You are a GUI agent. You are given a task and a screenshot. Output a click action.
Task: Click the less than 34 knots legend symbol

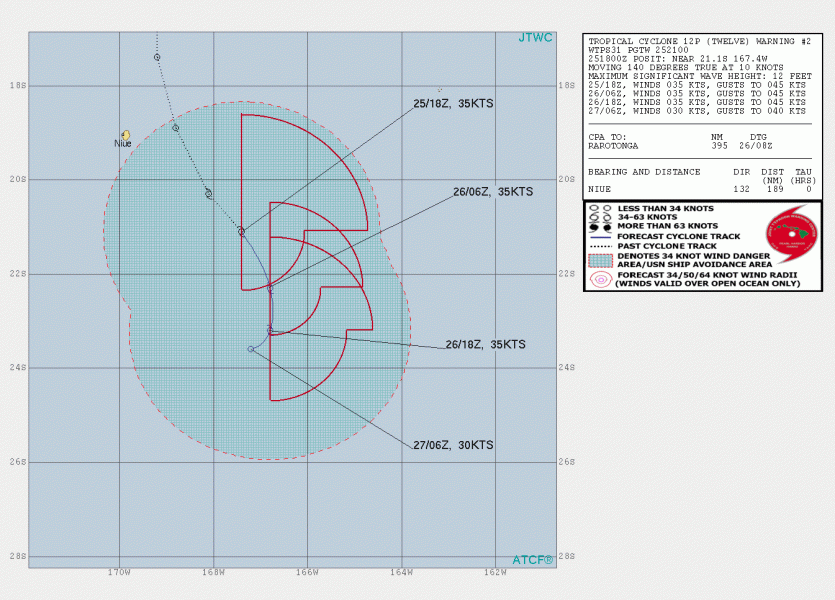[x=601, y=209]
